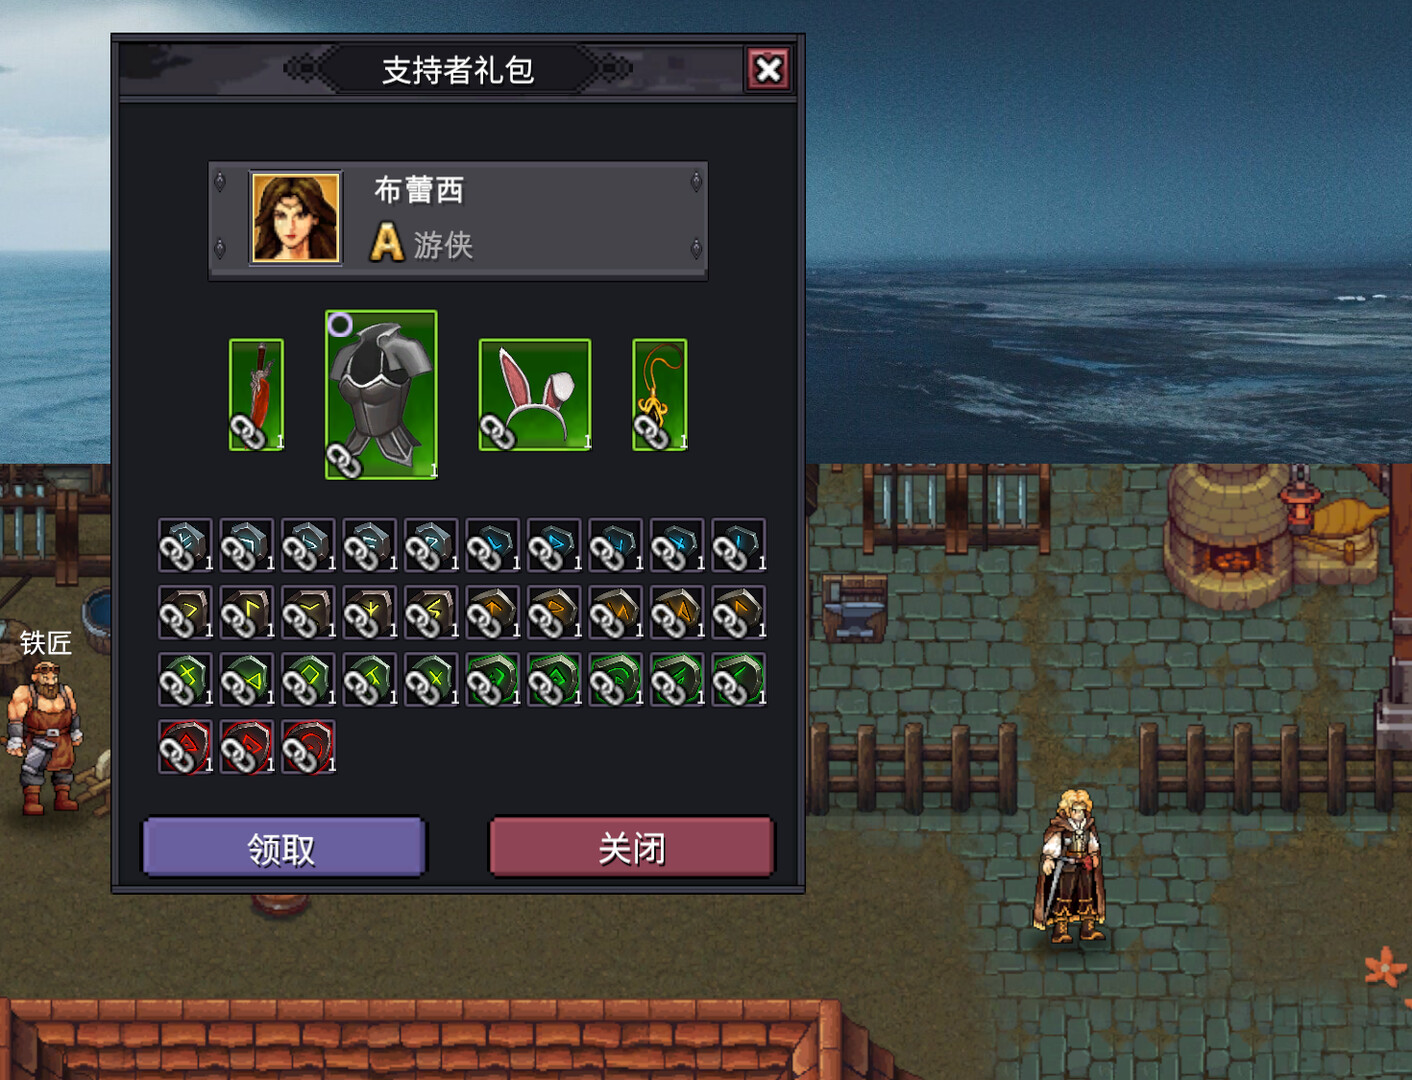This screenshot has width=1412, height=1080.
Task: Click the last blue rune stone
Action: coord(739,545)
